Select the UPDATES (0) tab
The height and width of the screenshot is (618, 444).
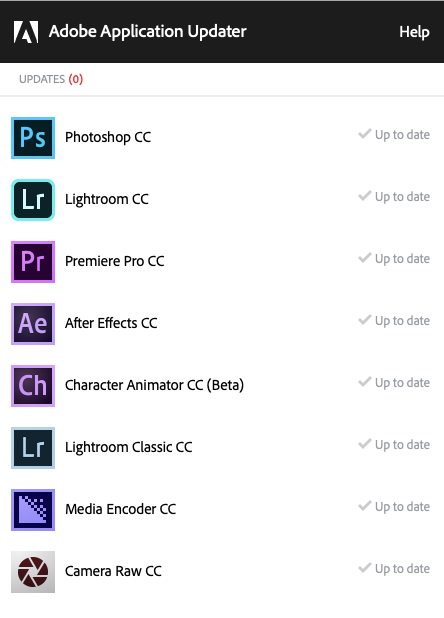click(x=51, y=79)
